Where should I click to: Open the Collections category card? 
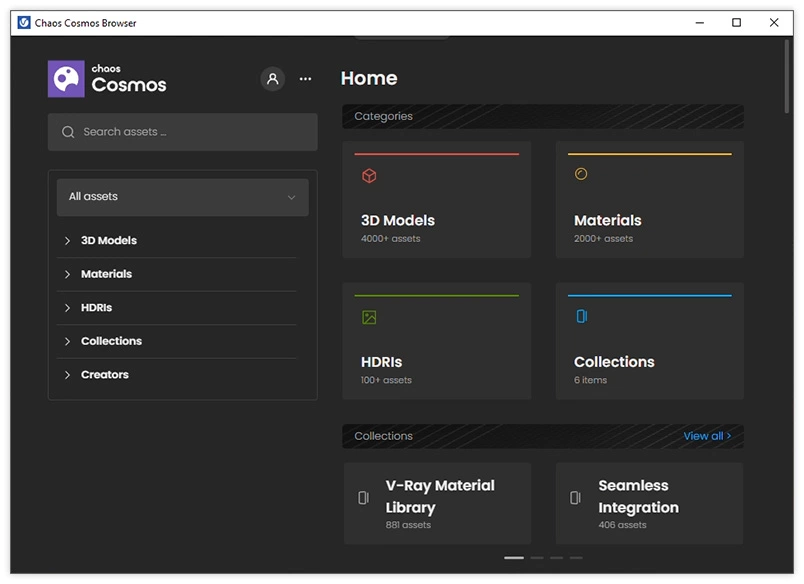point(650,341)
